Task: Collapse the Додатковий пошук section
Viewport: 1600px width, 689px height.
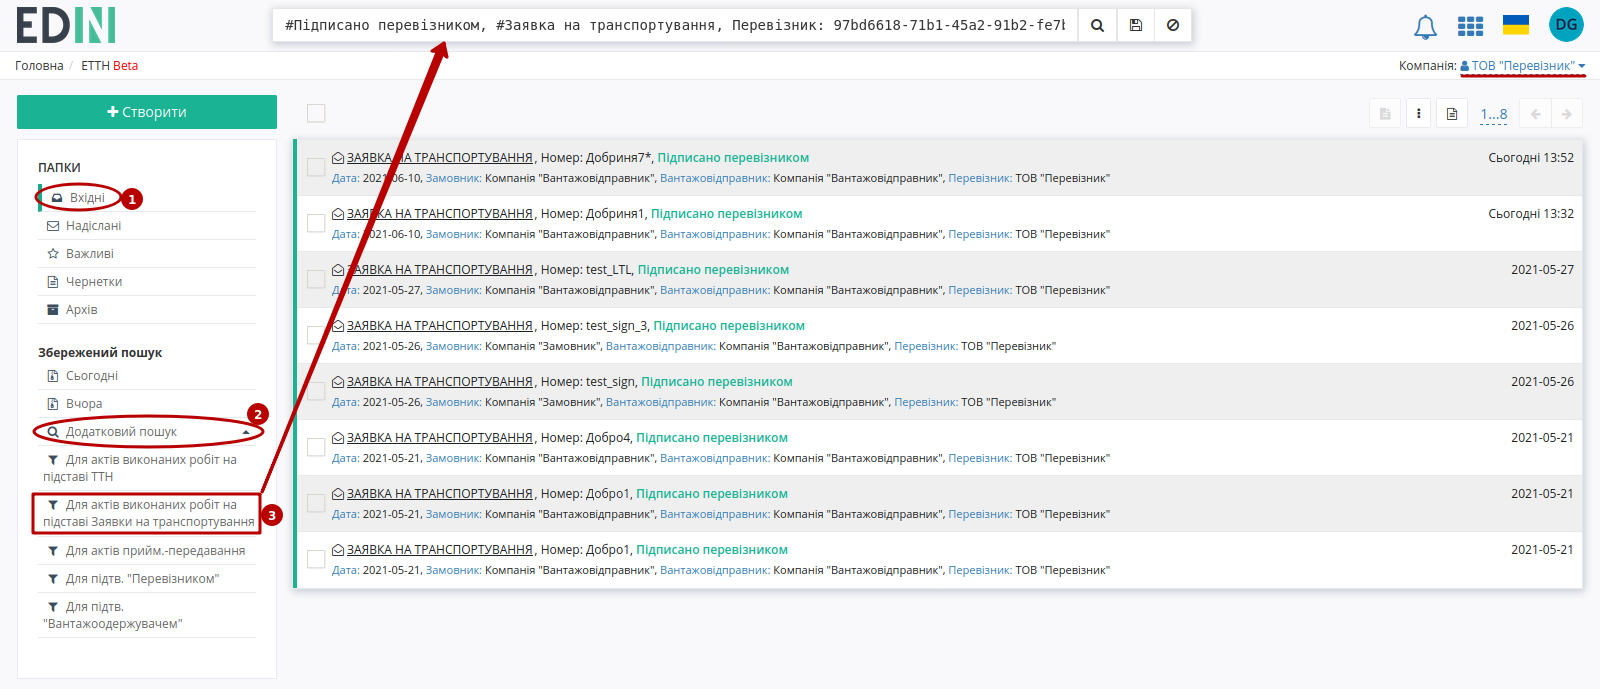Action: click(x=147, y=432)
